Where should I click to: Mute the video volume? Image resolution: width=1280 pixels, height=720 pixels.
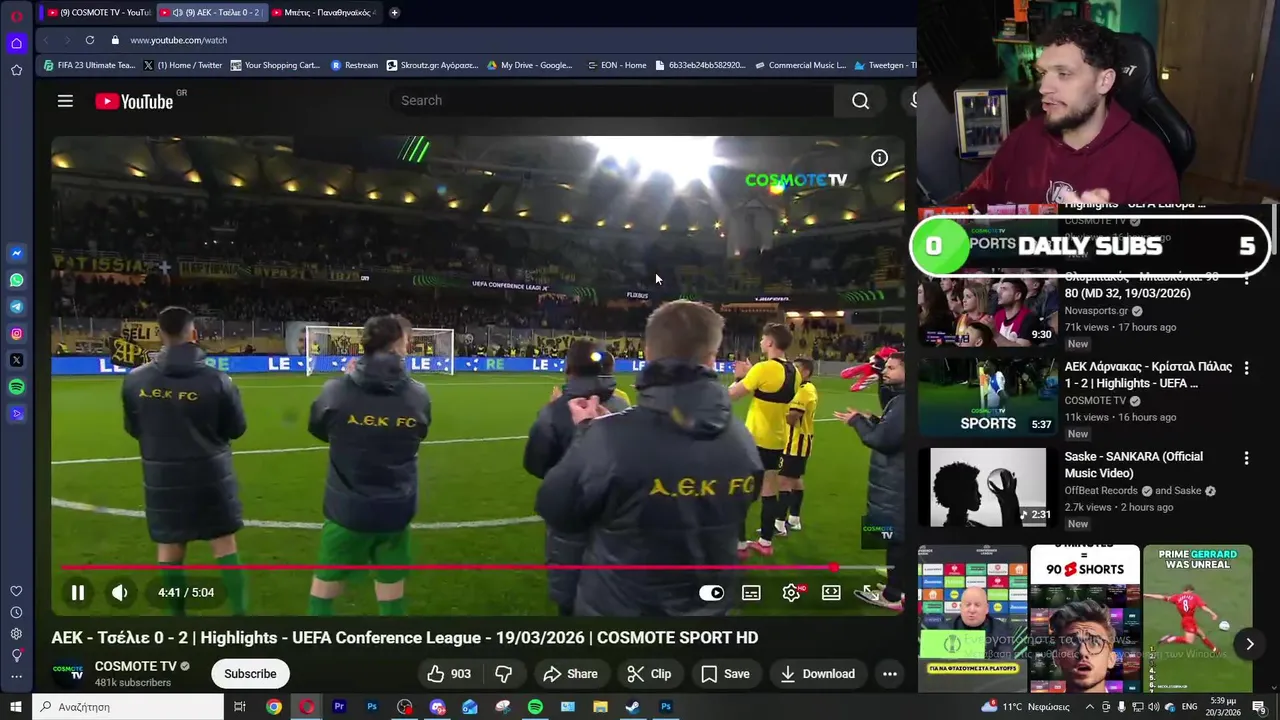click(x=119, y=593)
